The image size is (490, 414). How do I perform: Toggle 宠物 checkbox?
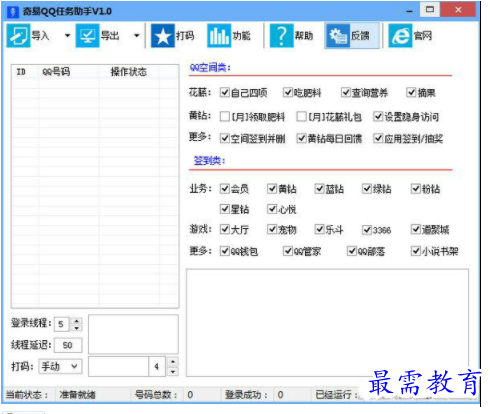272,229
